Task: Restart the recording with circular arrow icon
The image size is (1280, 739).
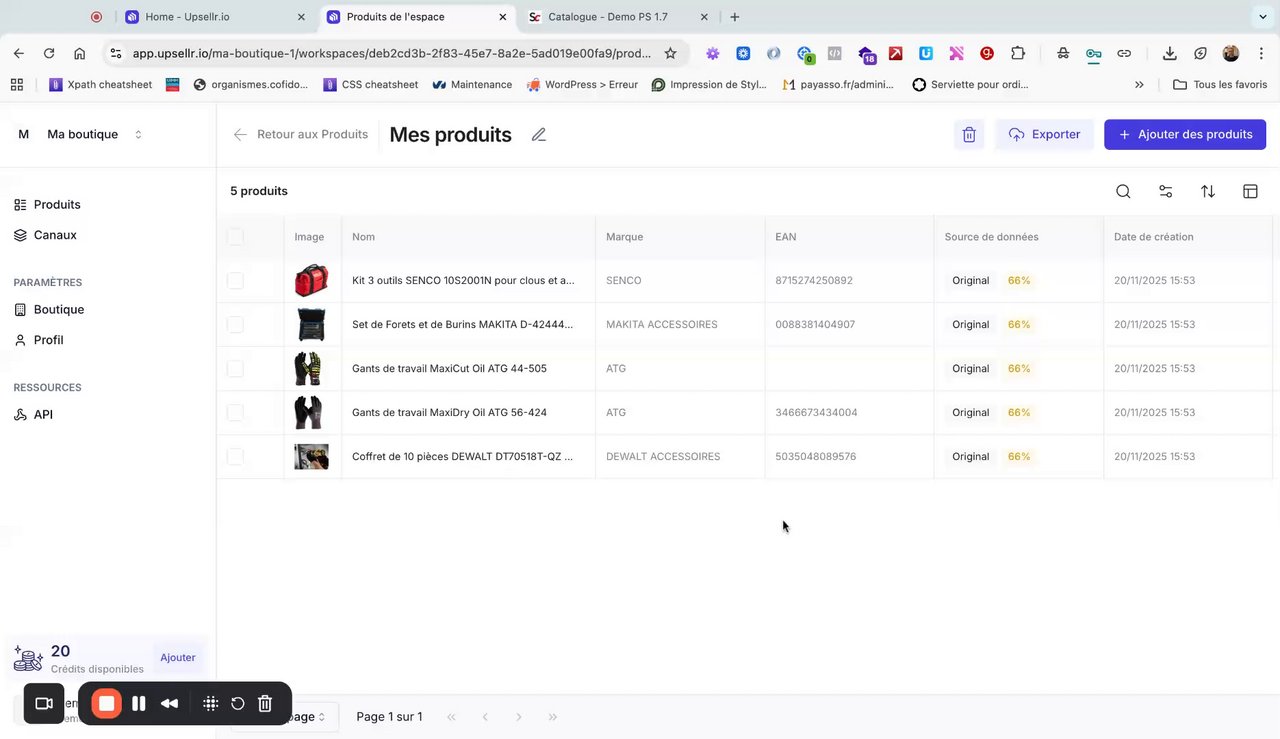Action: (x=238, y=703)
